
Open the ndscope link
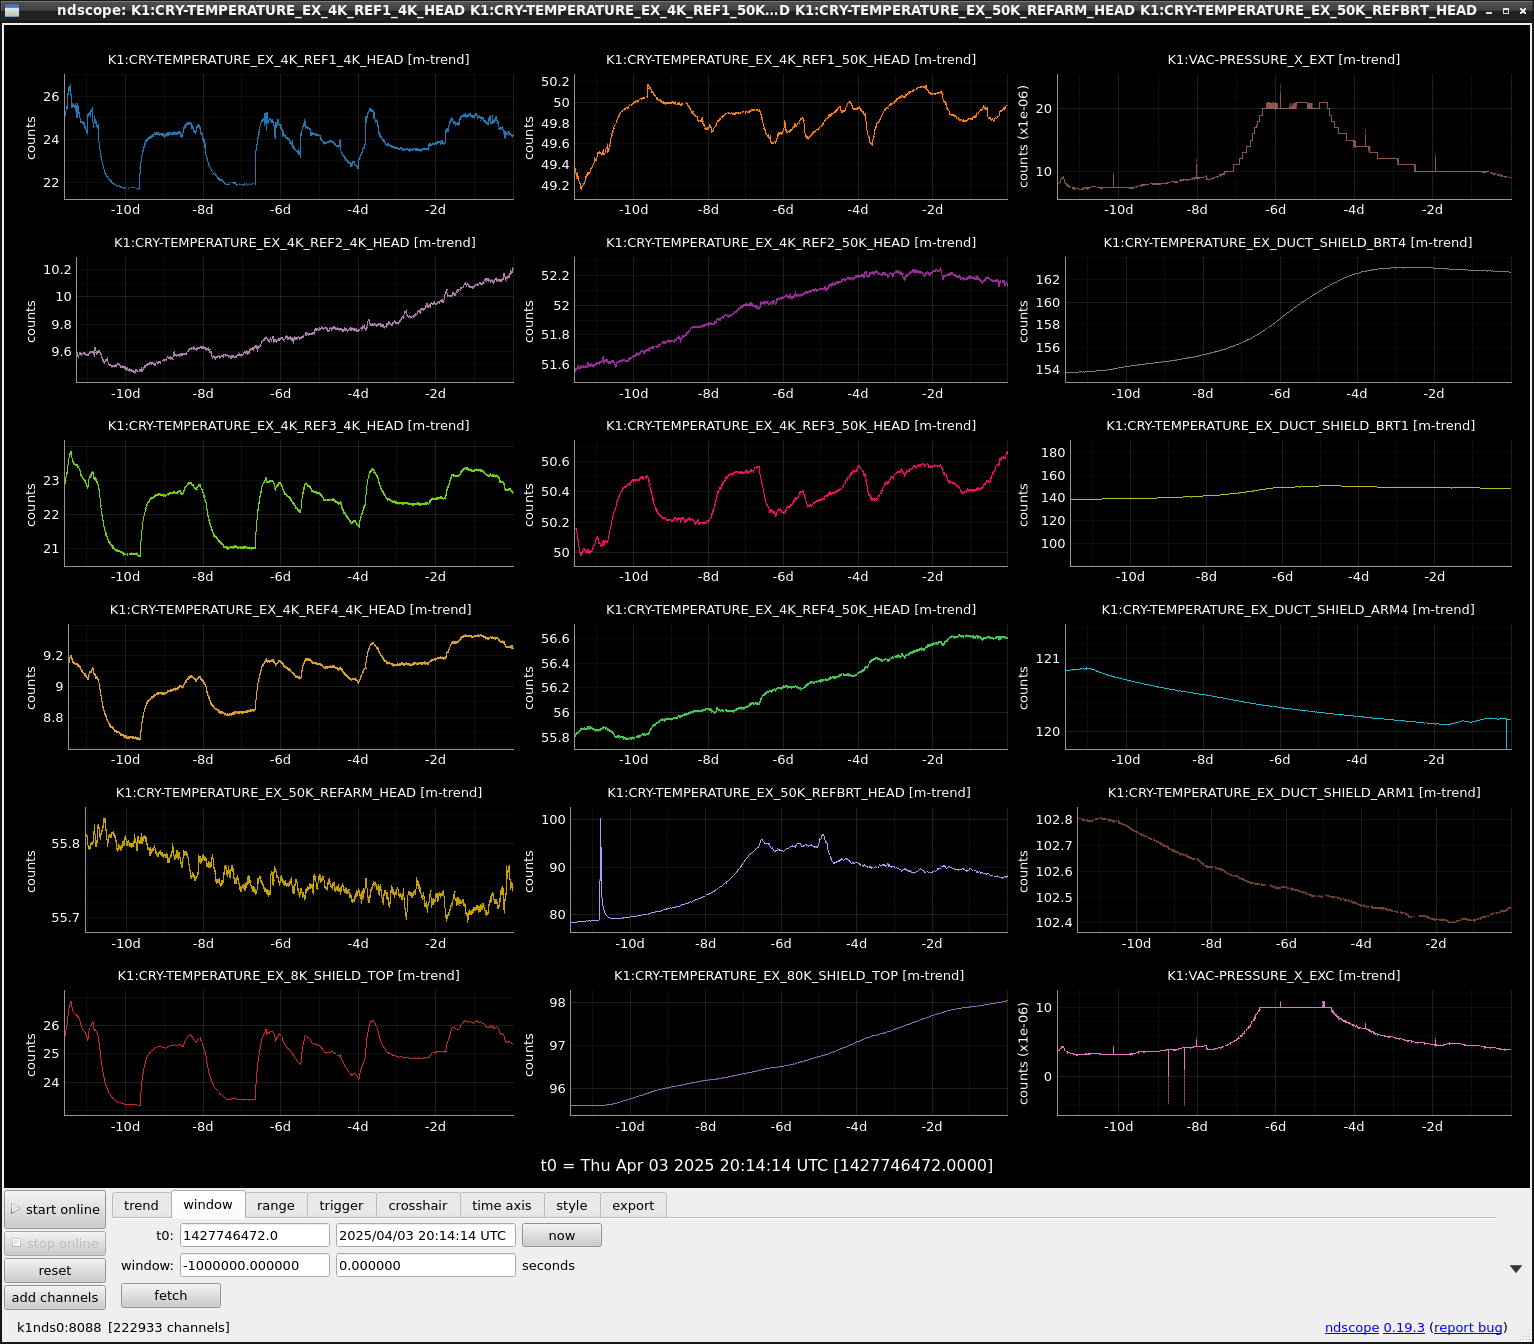(1352, 1327)
